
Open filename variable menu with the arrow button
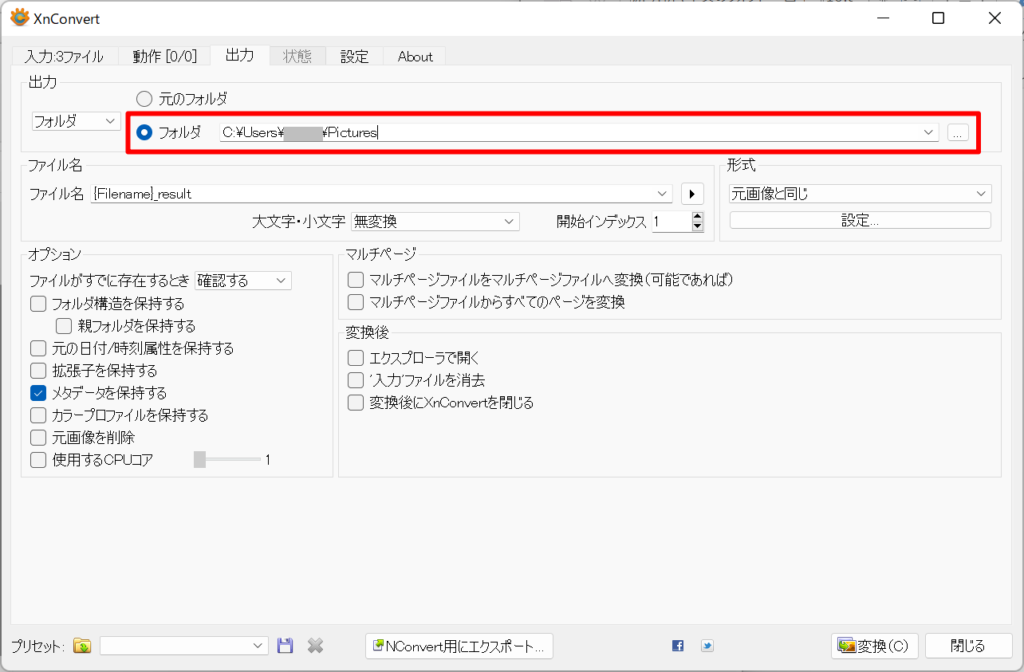692,193
